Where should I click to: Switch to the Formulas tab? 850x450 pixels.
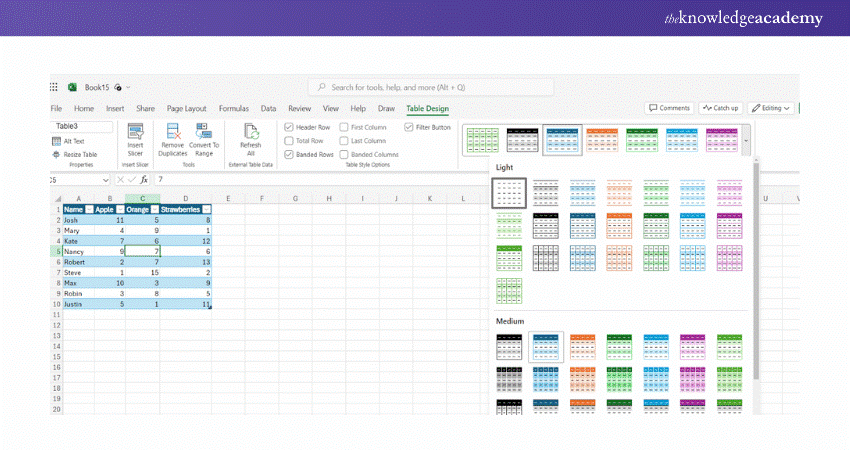point(233,108)
